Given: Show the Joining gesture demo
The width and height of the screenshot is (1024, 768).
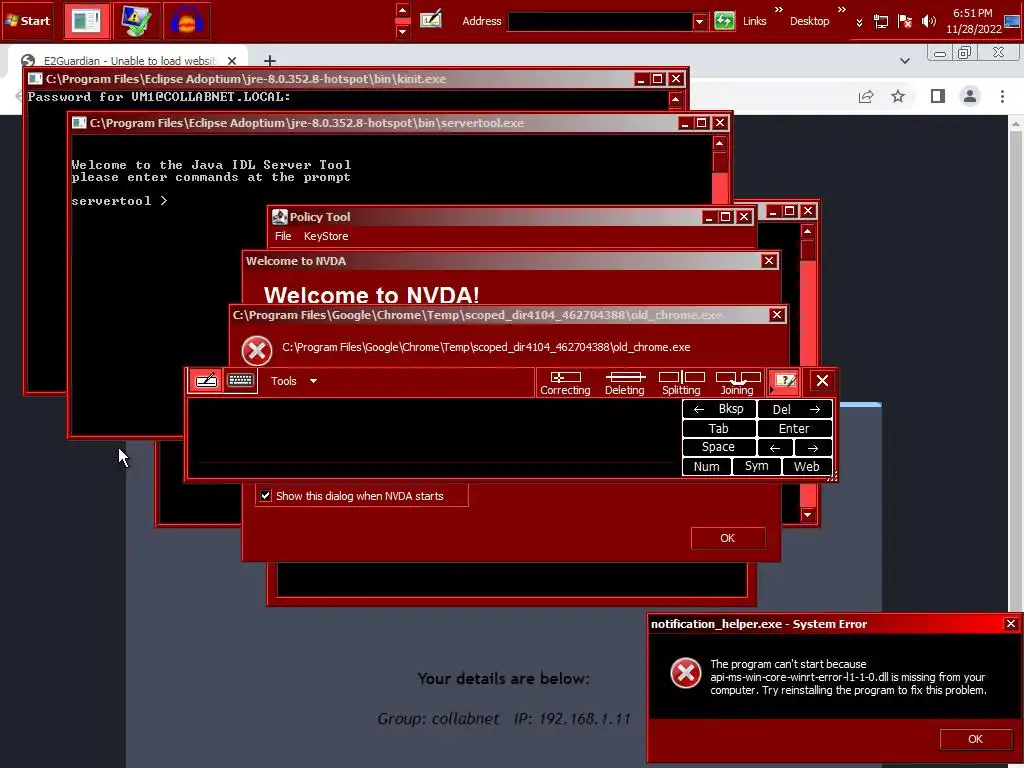Looking at the screenshot, I should [737, 383].
